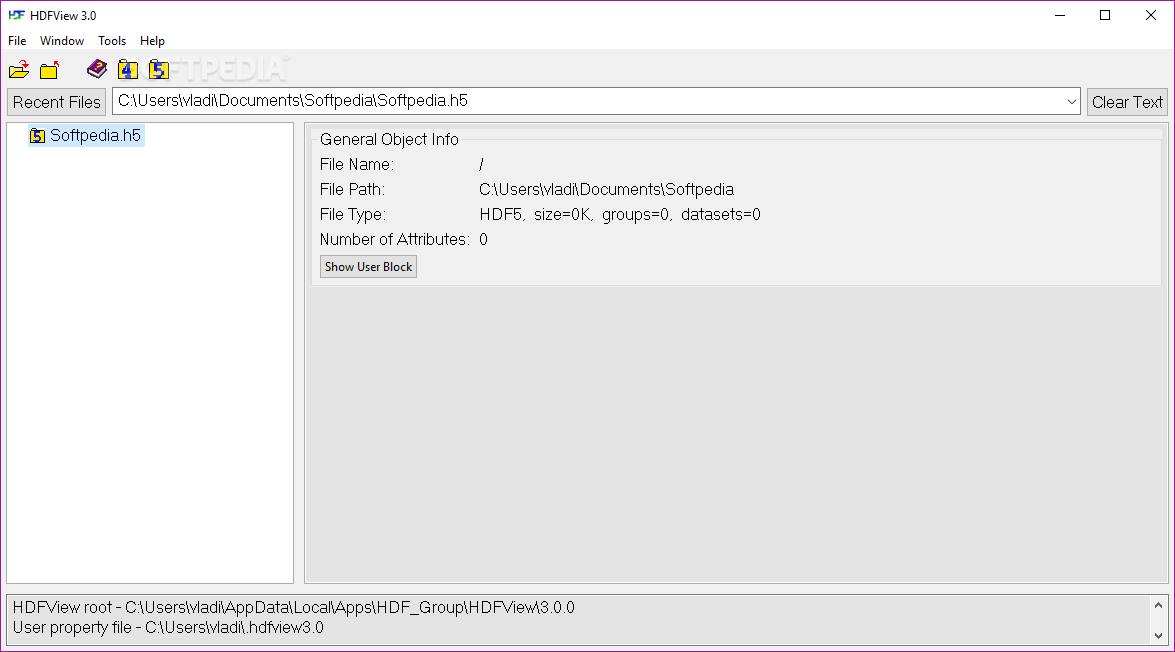Click the Open file toolbar icon
1175x652 pixels.
click(19, 70)
